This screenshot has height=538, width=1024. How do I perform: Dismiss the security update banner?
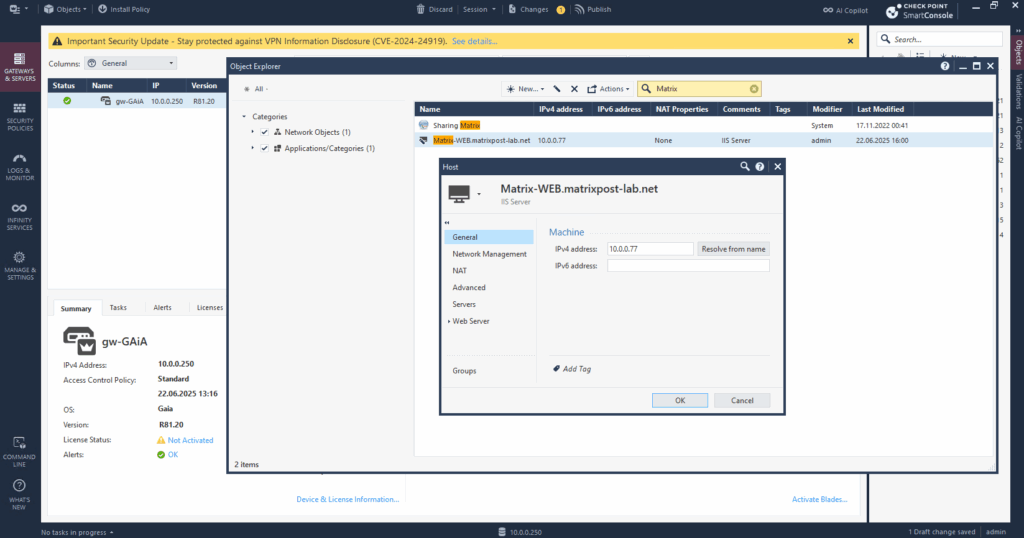(x=850, y=41)
